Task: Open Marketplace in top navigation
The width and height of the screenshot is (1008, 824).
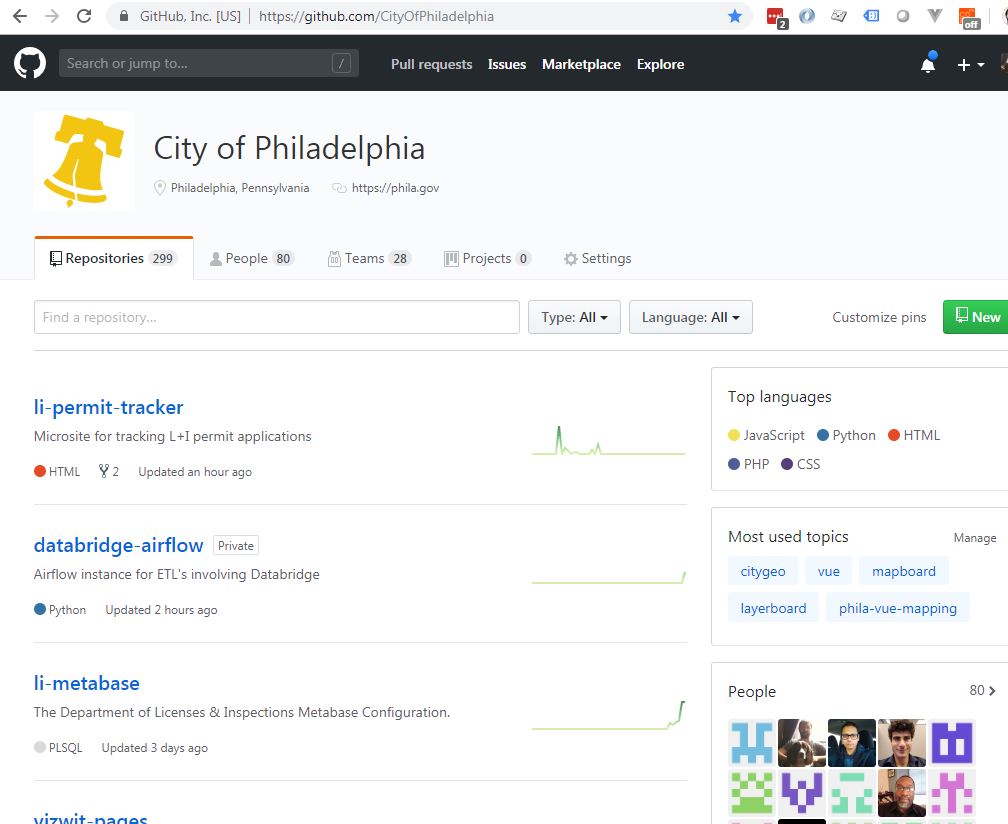Action: pos(581,64)
